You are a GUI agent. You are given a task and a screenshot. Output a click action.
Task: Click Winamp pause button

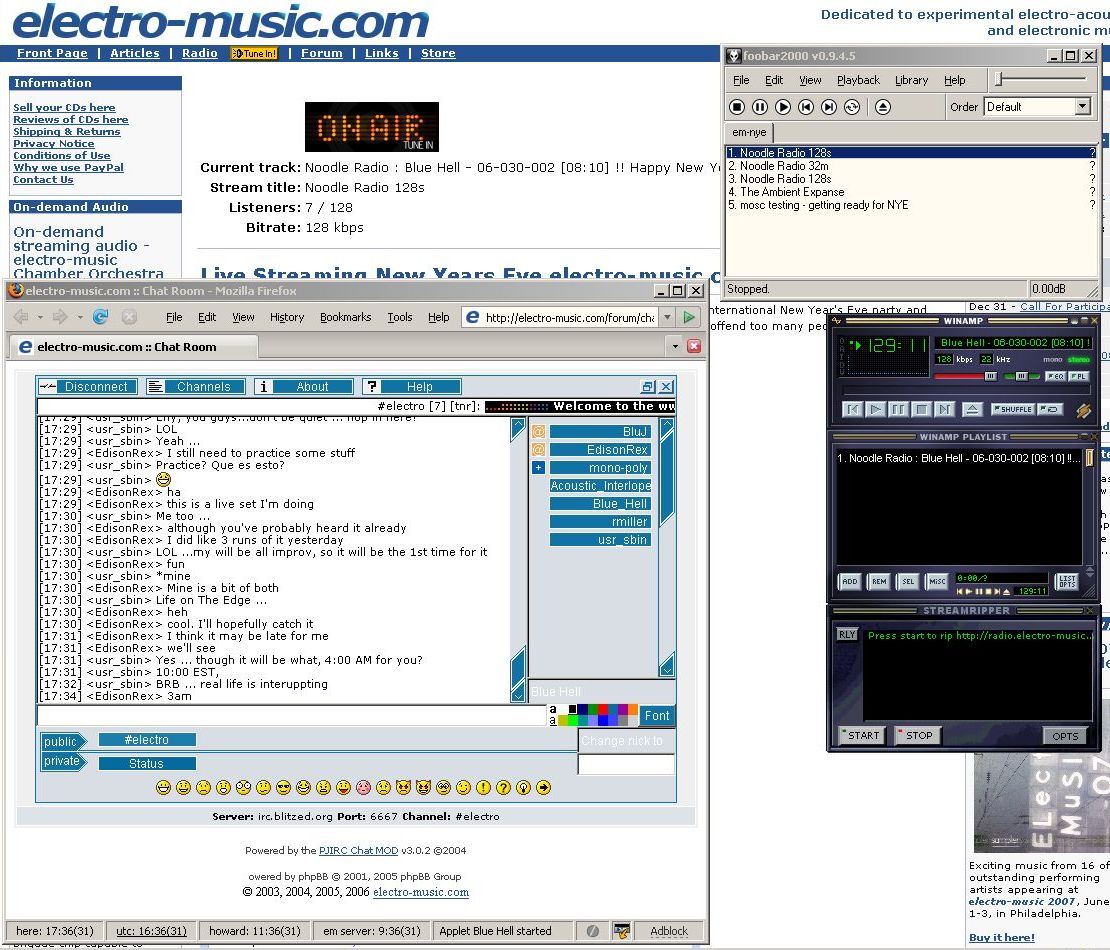[898, 409]
